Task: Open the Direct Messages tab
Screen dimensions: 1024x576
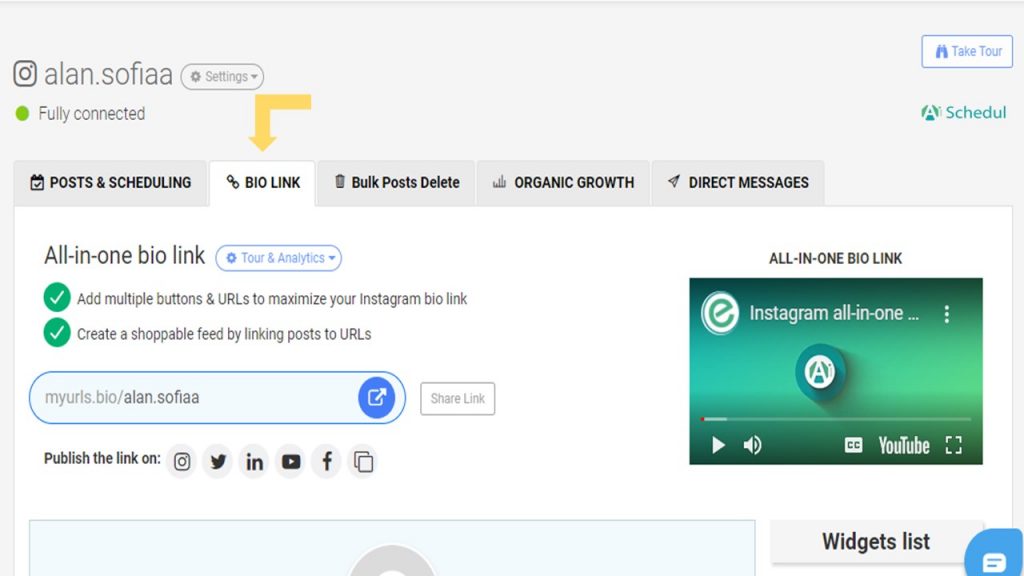Action: [x=738, y=183]
